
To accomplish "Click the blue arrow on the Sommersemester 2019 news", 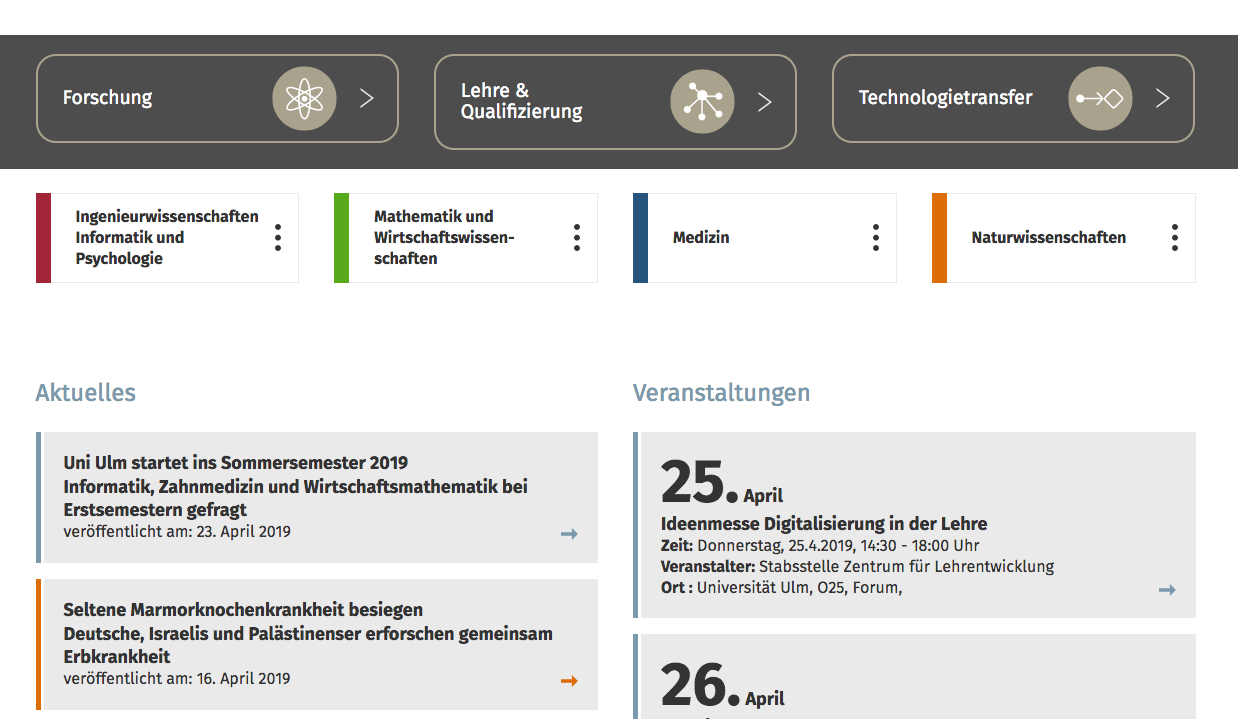I will pos(569,534).
